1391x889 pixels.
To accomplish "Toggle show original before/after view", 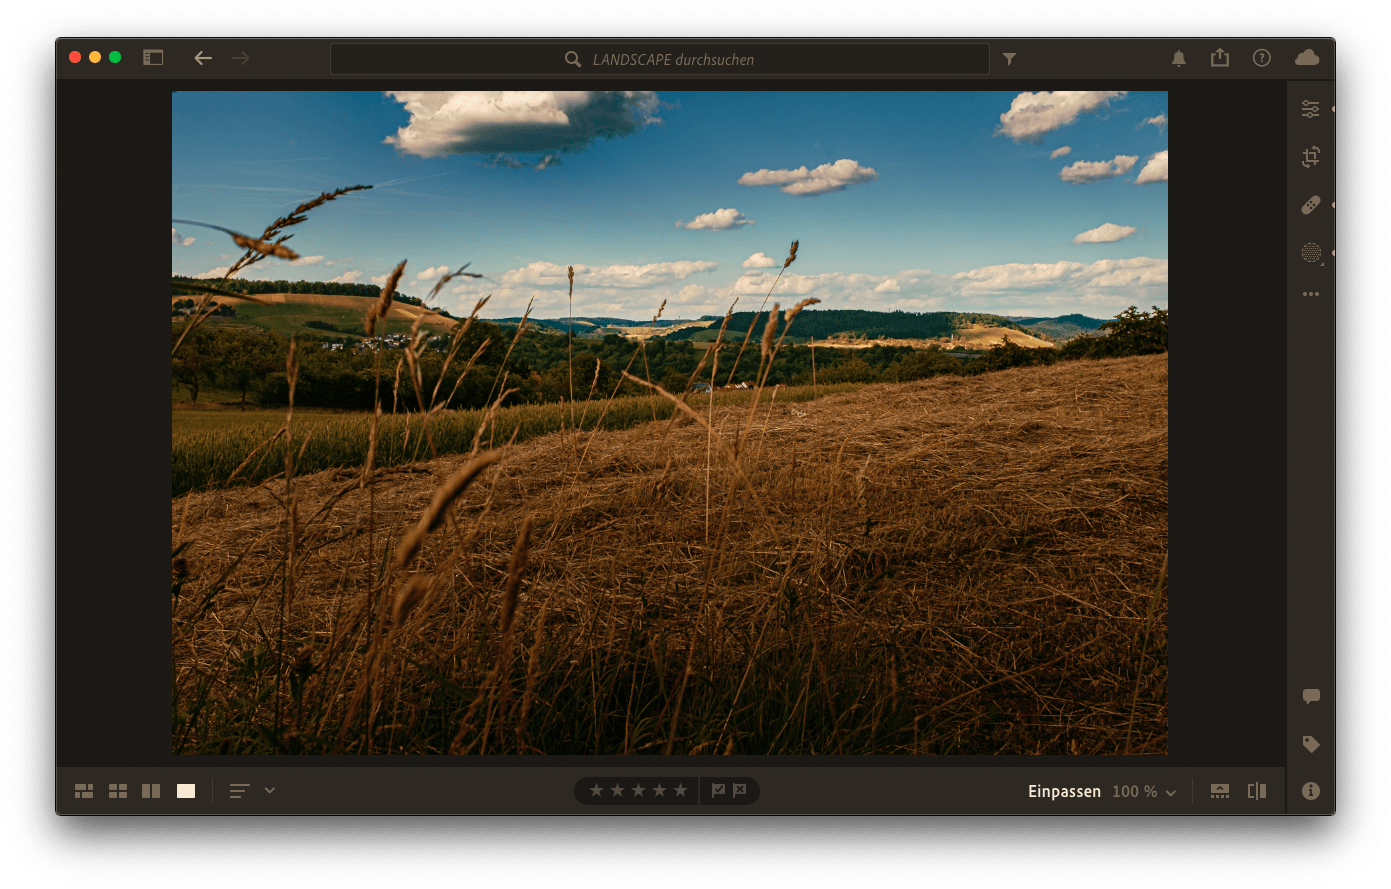I will (1257, 791).
